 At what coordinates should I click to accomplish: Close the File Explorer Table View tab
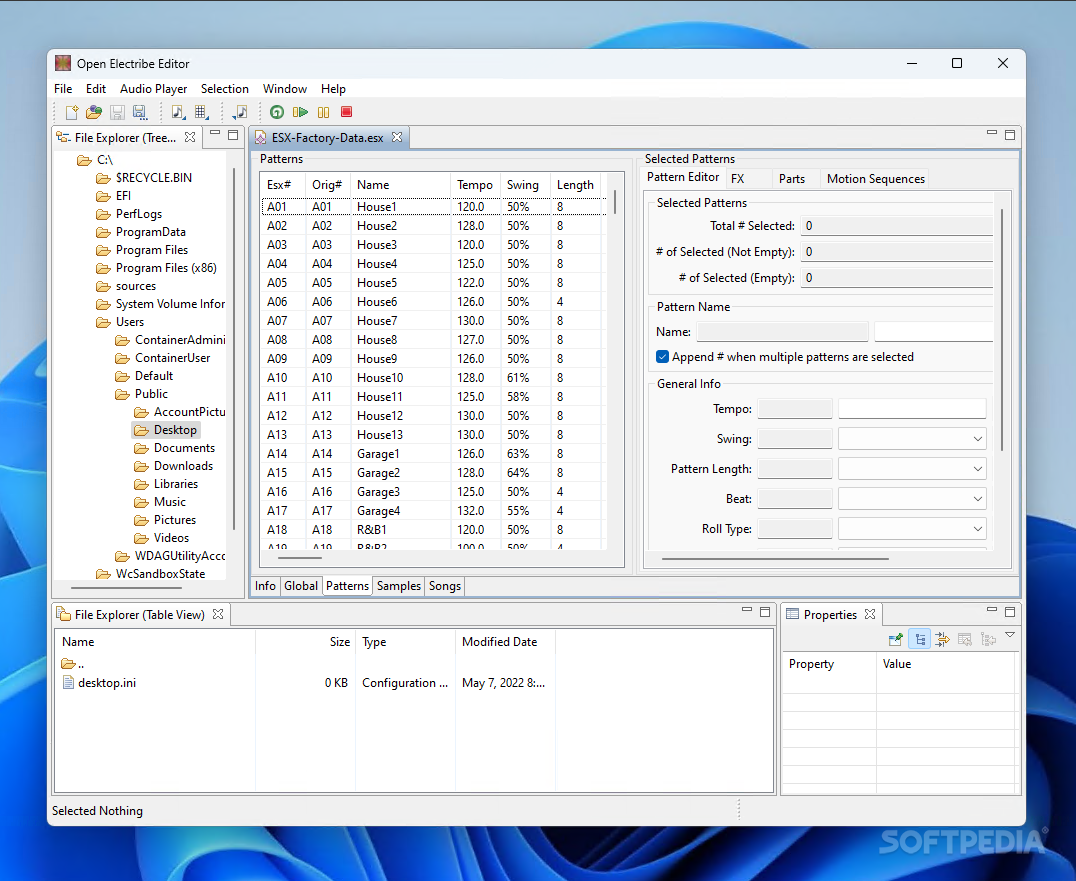(218, 614)
